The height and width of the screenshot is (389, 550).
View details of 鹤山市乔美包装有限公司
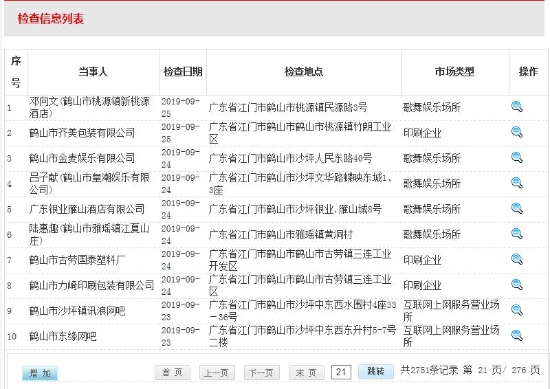[x=517, y=132]
